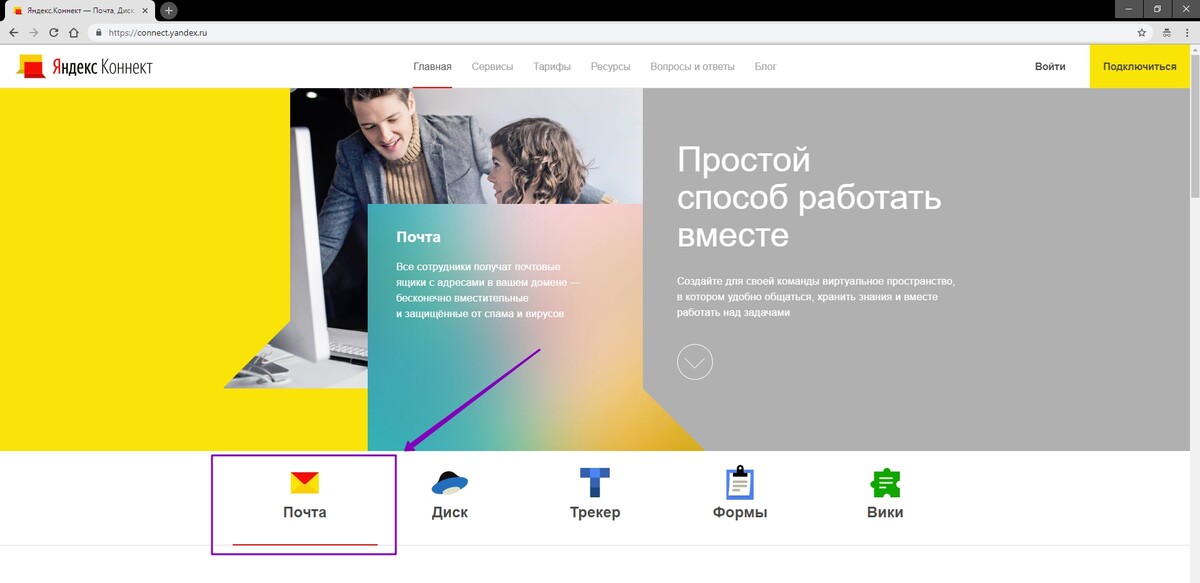Restore down the browser window
The image size is (1200, 583).
(x=1157, y=9)
